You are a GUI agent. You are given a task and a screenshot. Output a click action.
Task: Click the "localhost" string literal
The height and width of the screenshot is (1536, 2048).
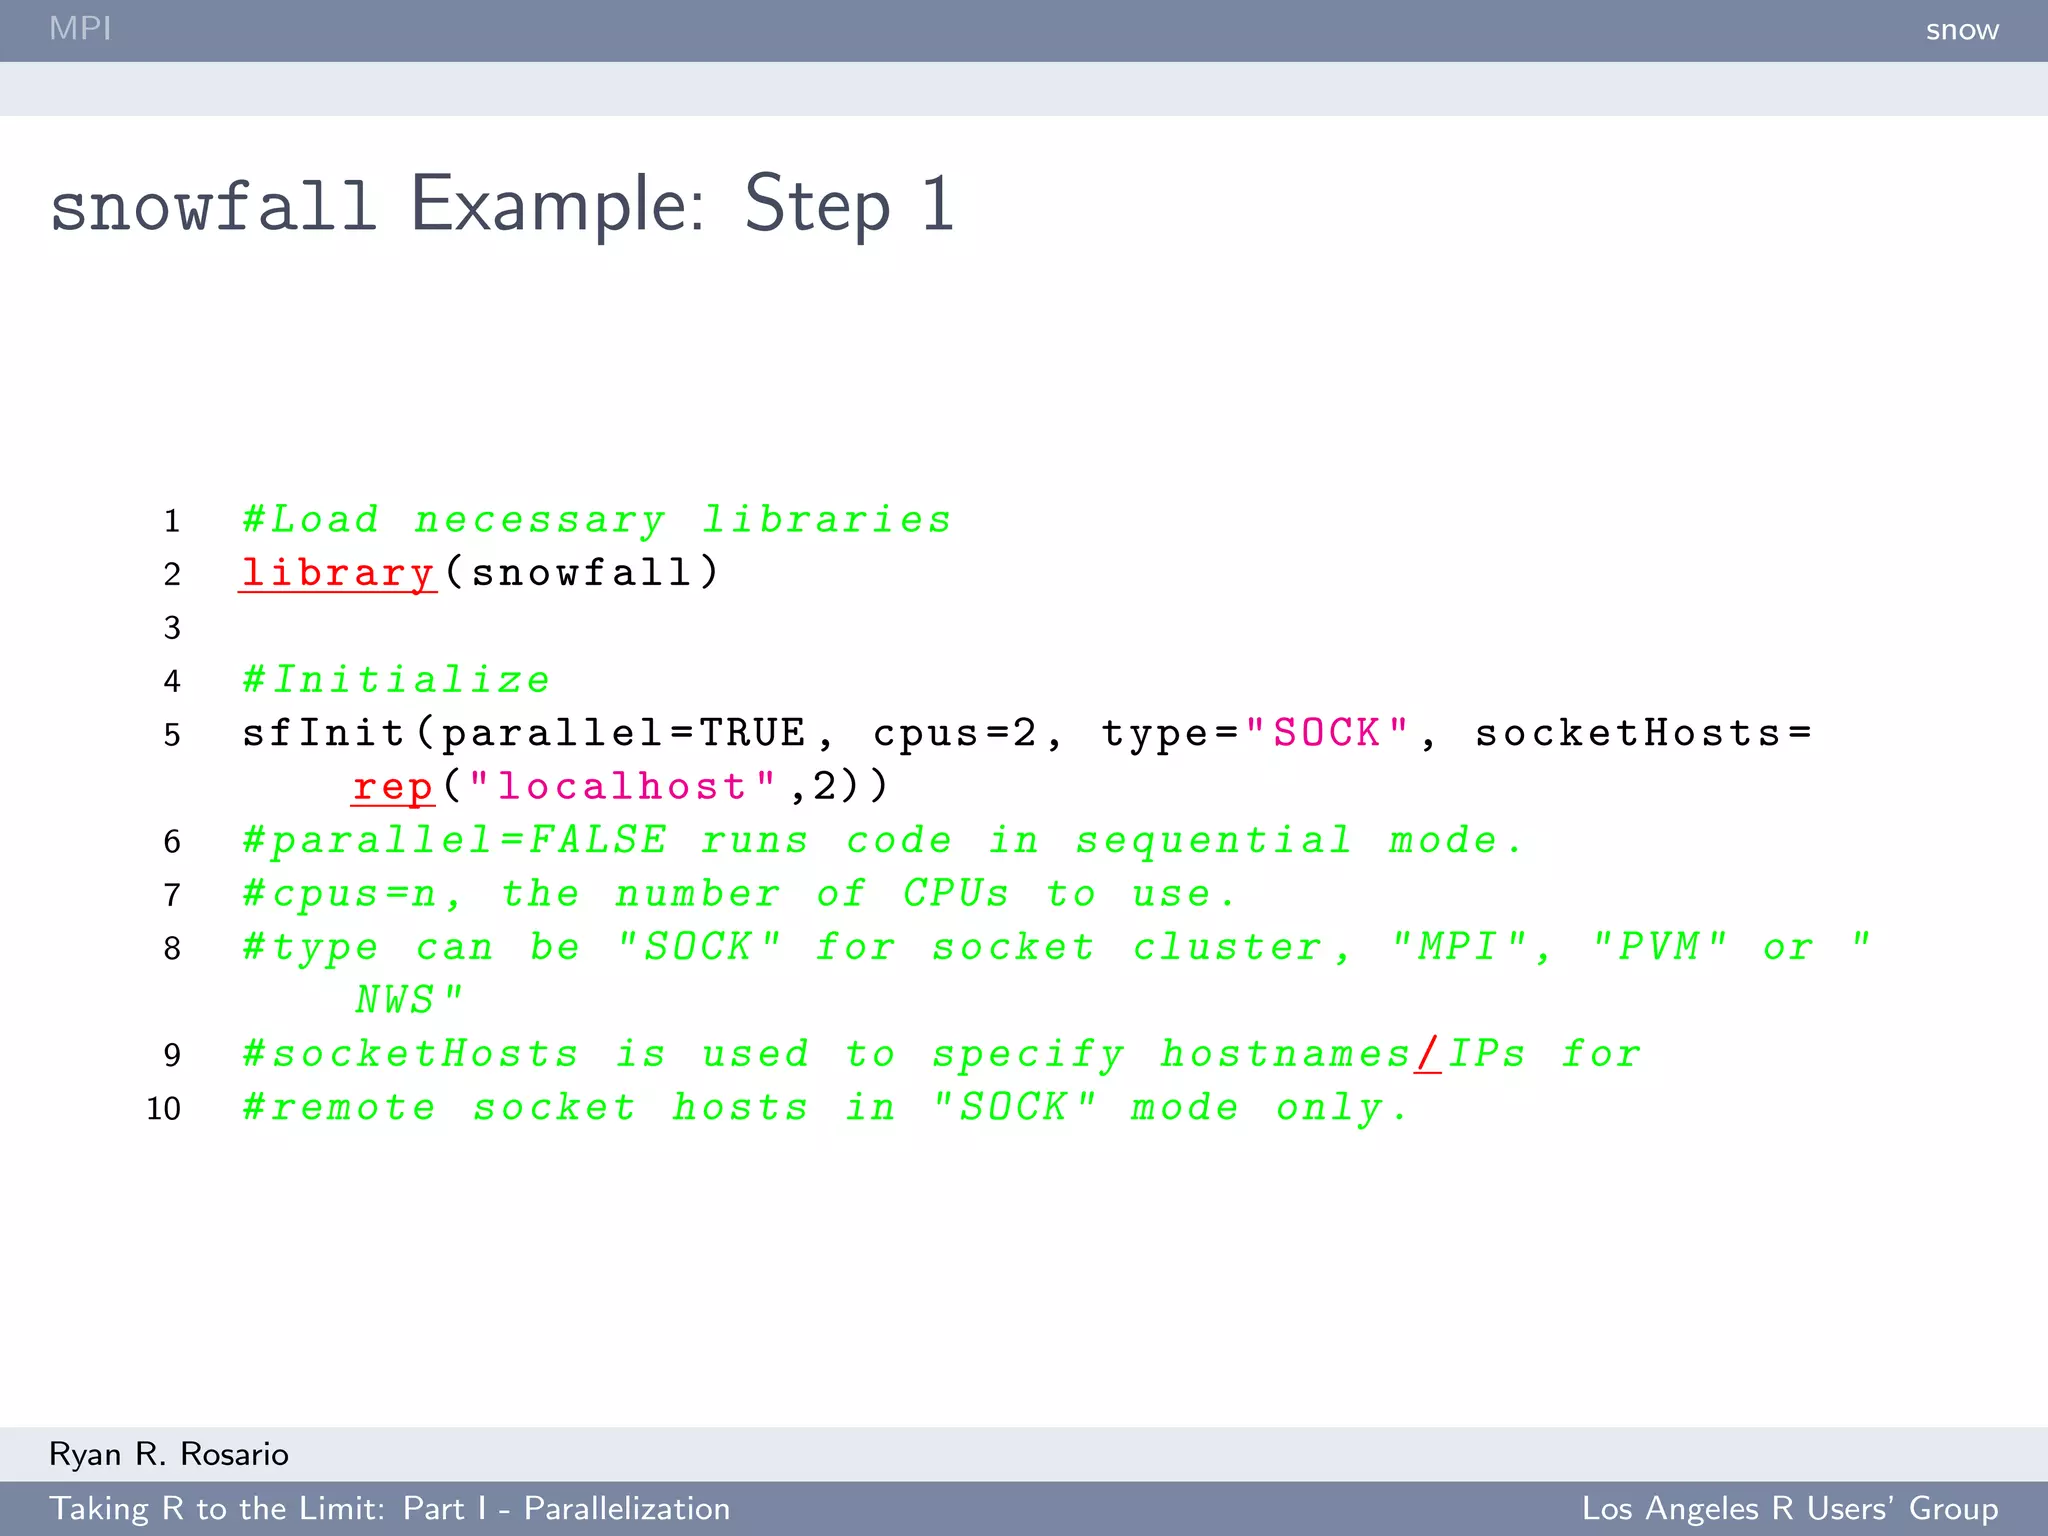coord(622,787)
